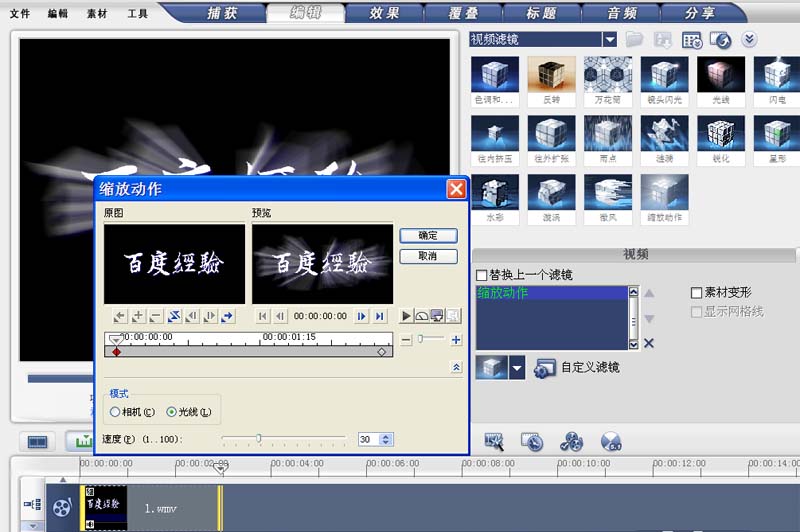This screenshot has height=532, width=800.
Task: Switch to the 捕获 step tab
Action: tap(222, 13)
